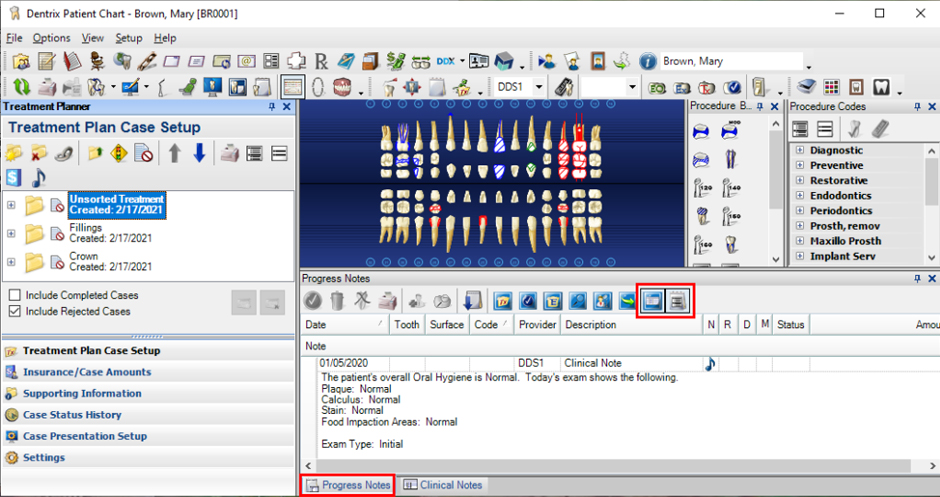Open Case Presentation Setup section

pos(85,436)
